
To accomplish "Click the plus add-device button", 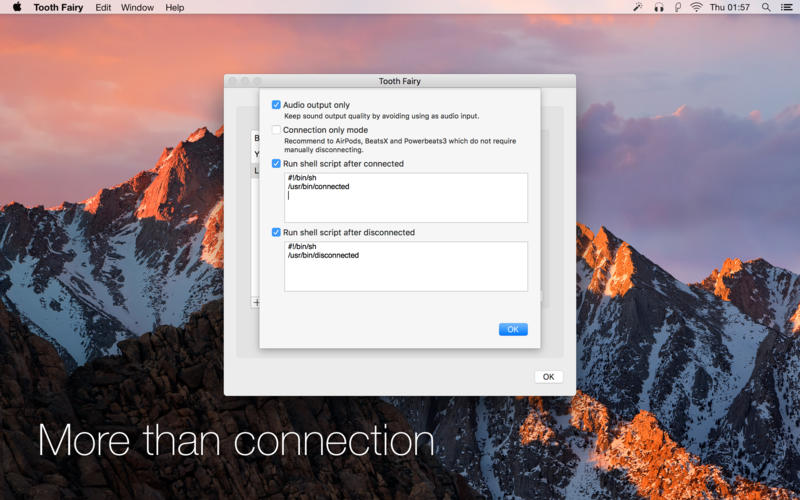I will (256, 302).
